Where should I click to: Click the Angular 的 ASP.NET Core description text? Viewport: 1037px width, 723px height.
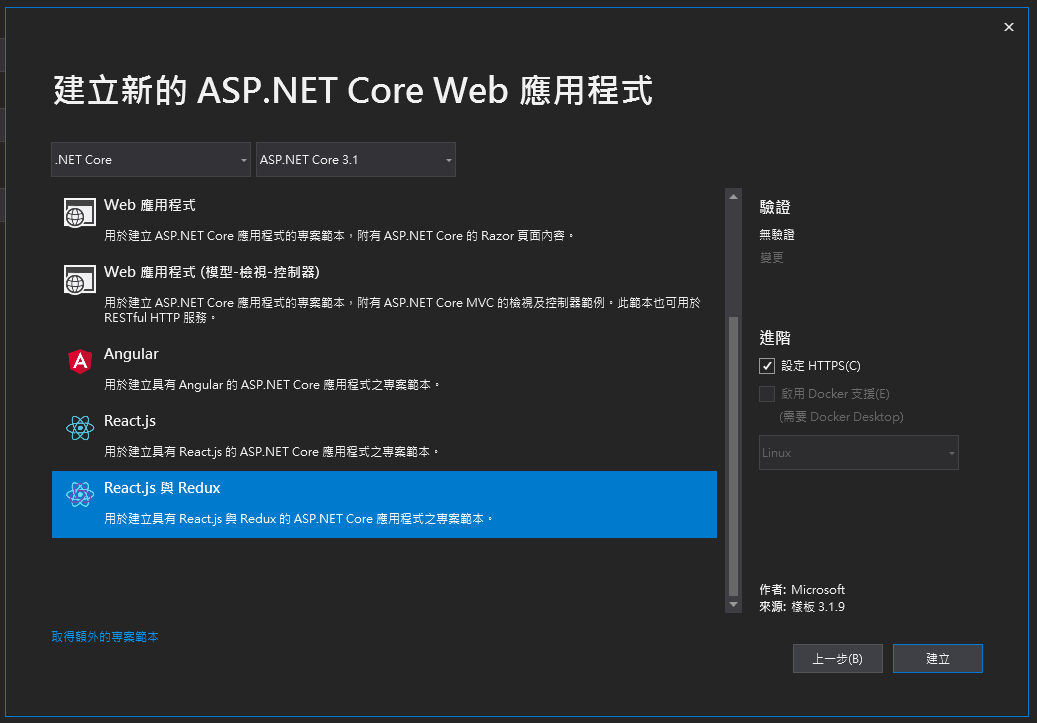tap(272, 384)
